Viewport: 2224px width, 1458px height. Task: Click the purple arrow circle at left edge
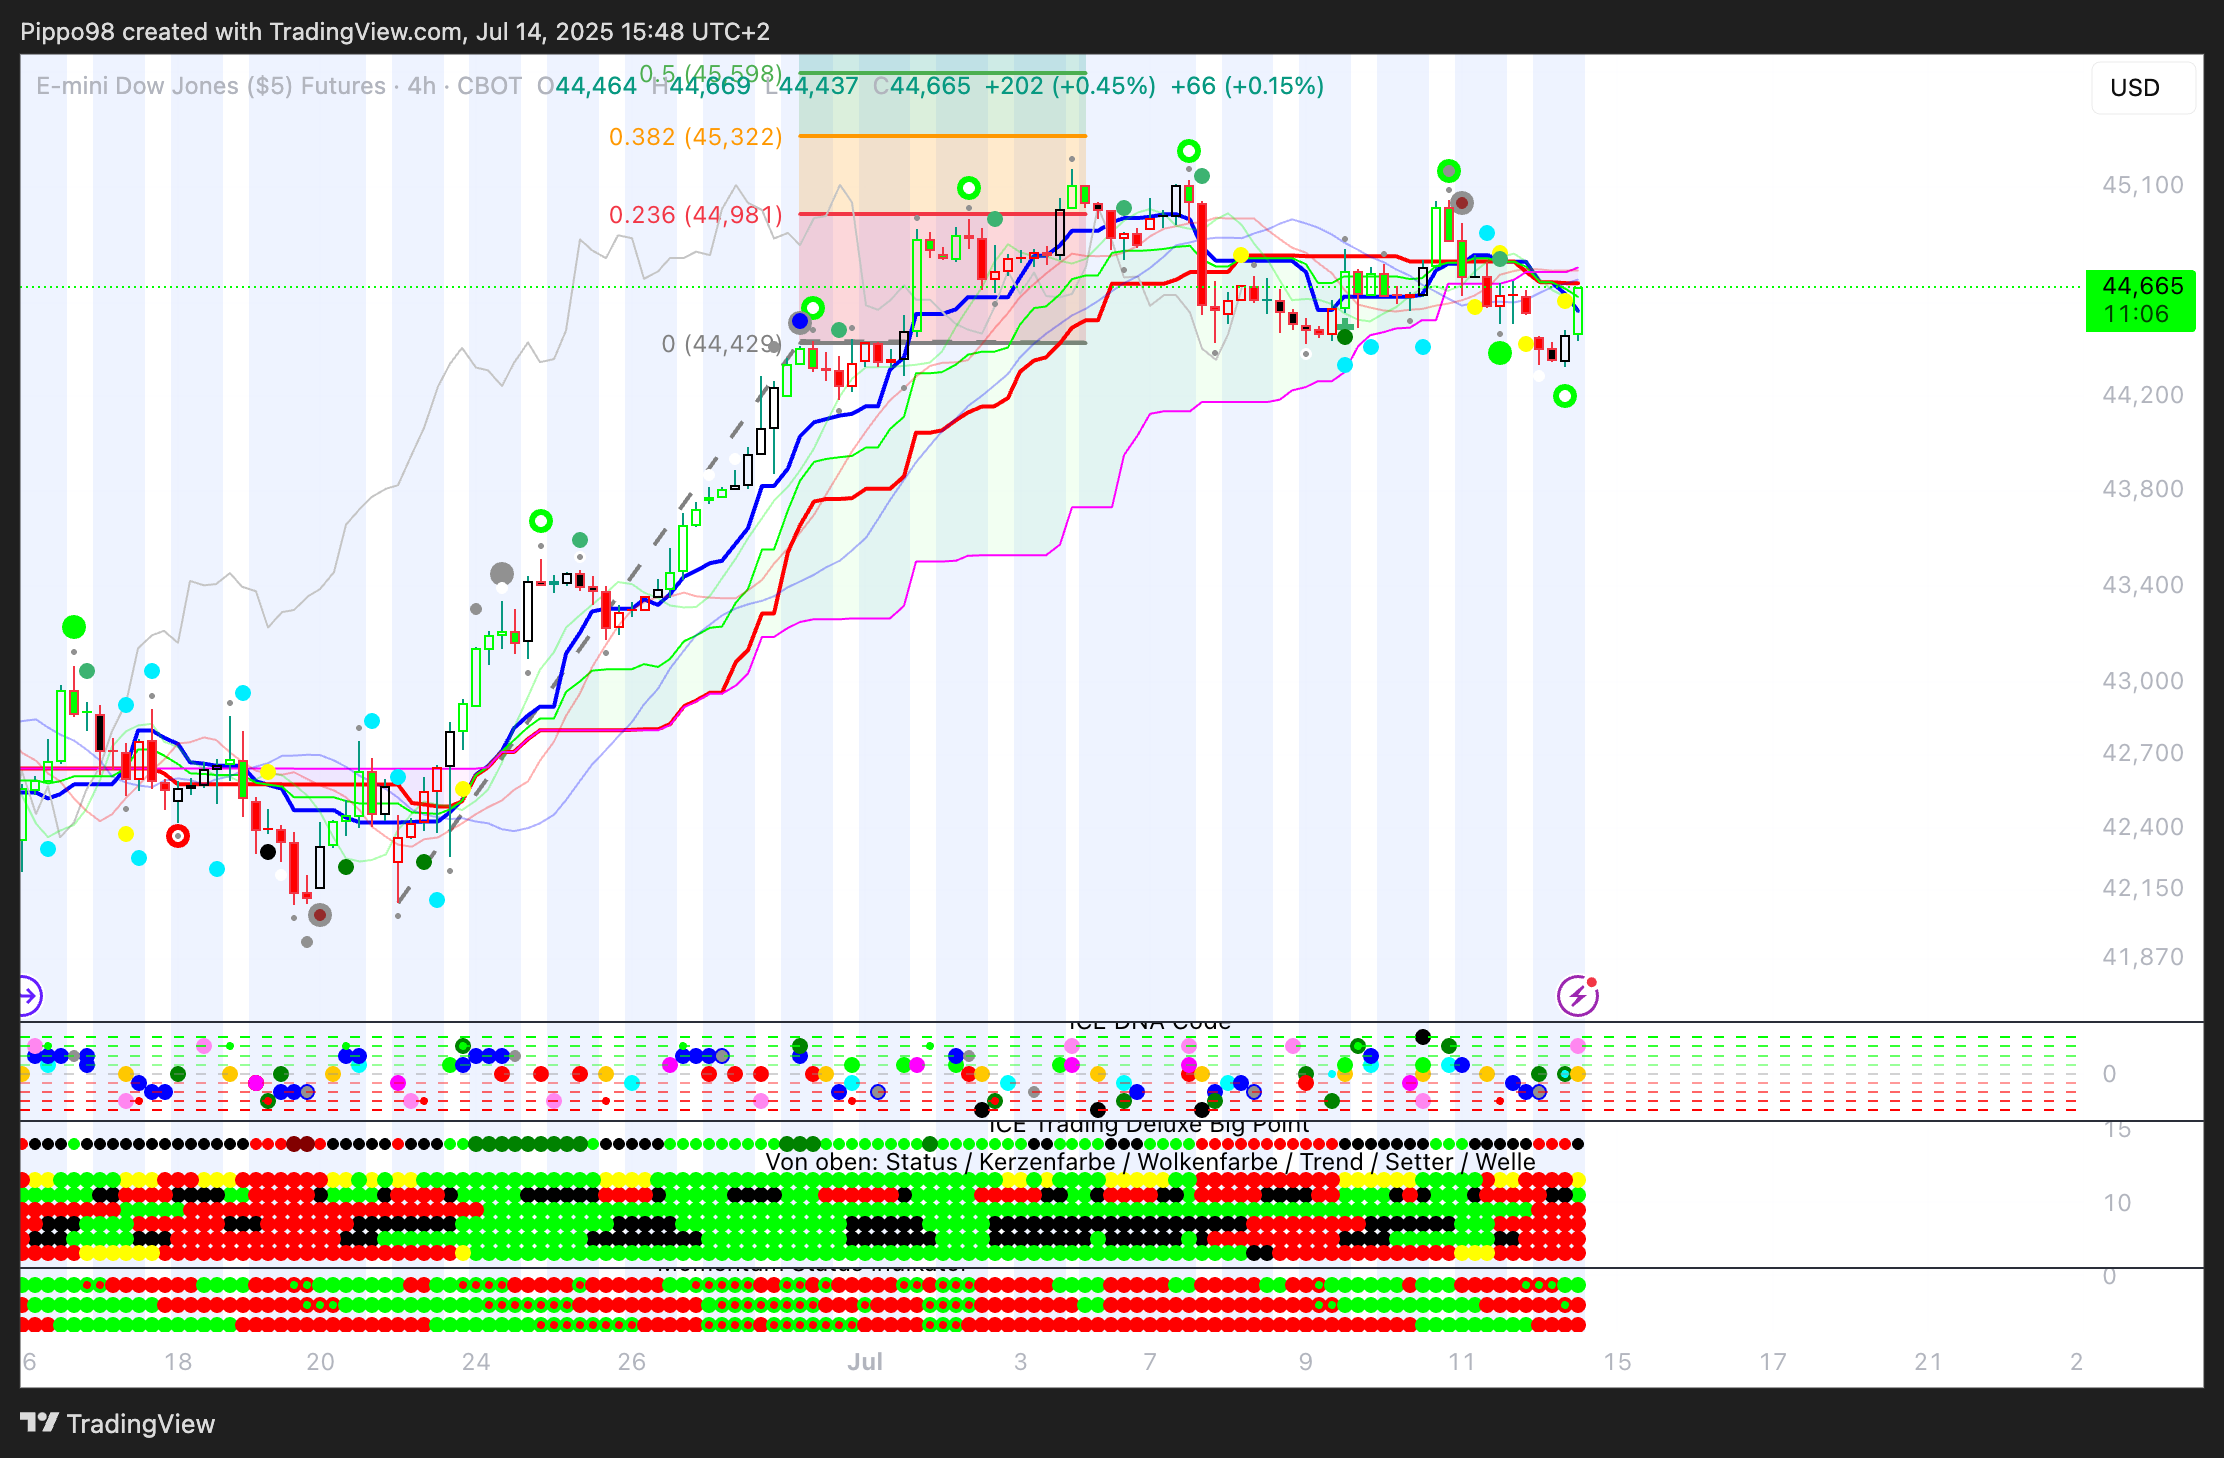point(28,996)
